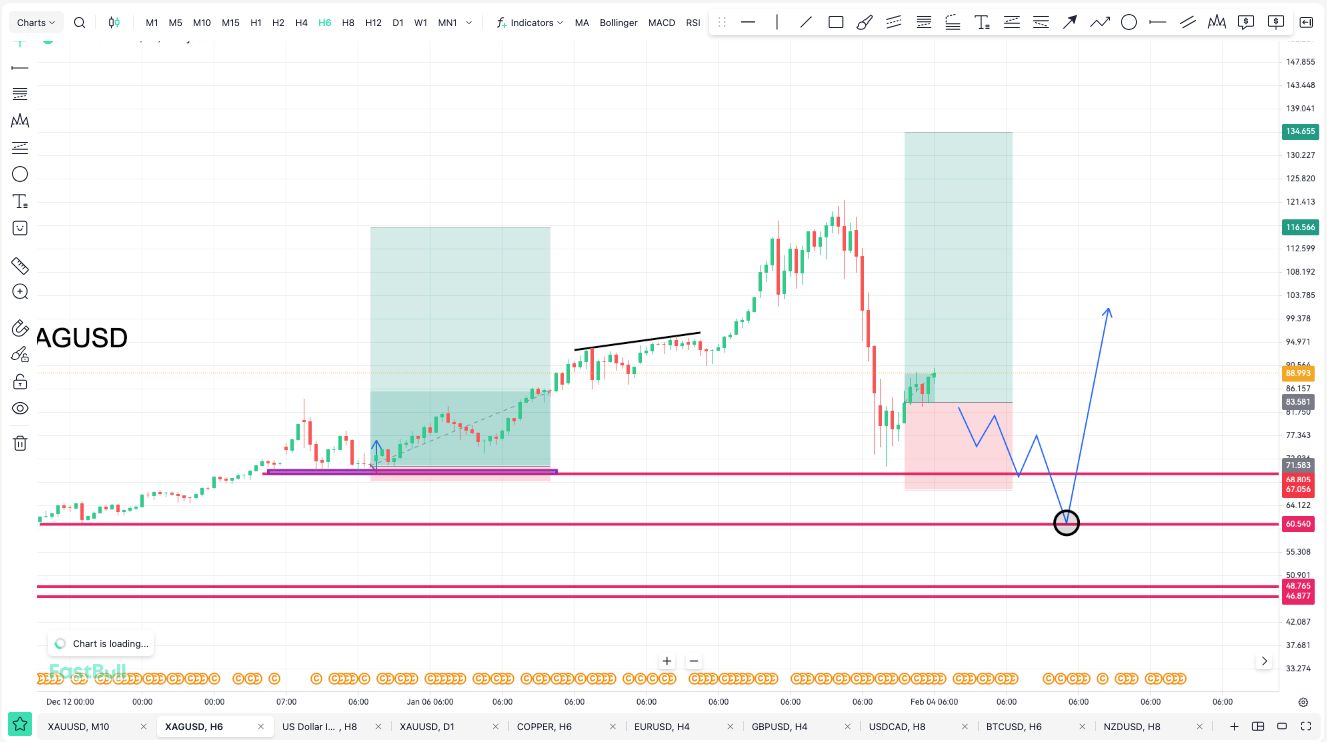This screenshot has height=742, width=1327.
Task: Change the candlestick chart type icon
Action: pos(115,22)
